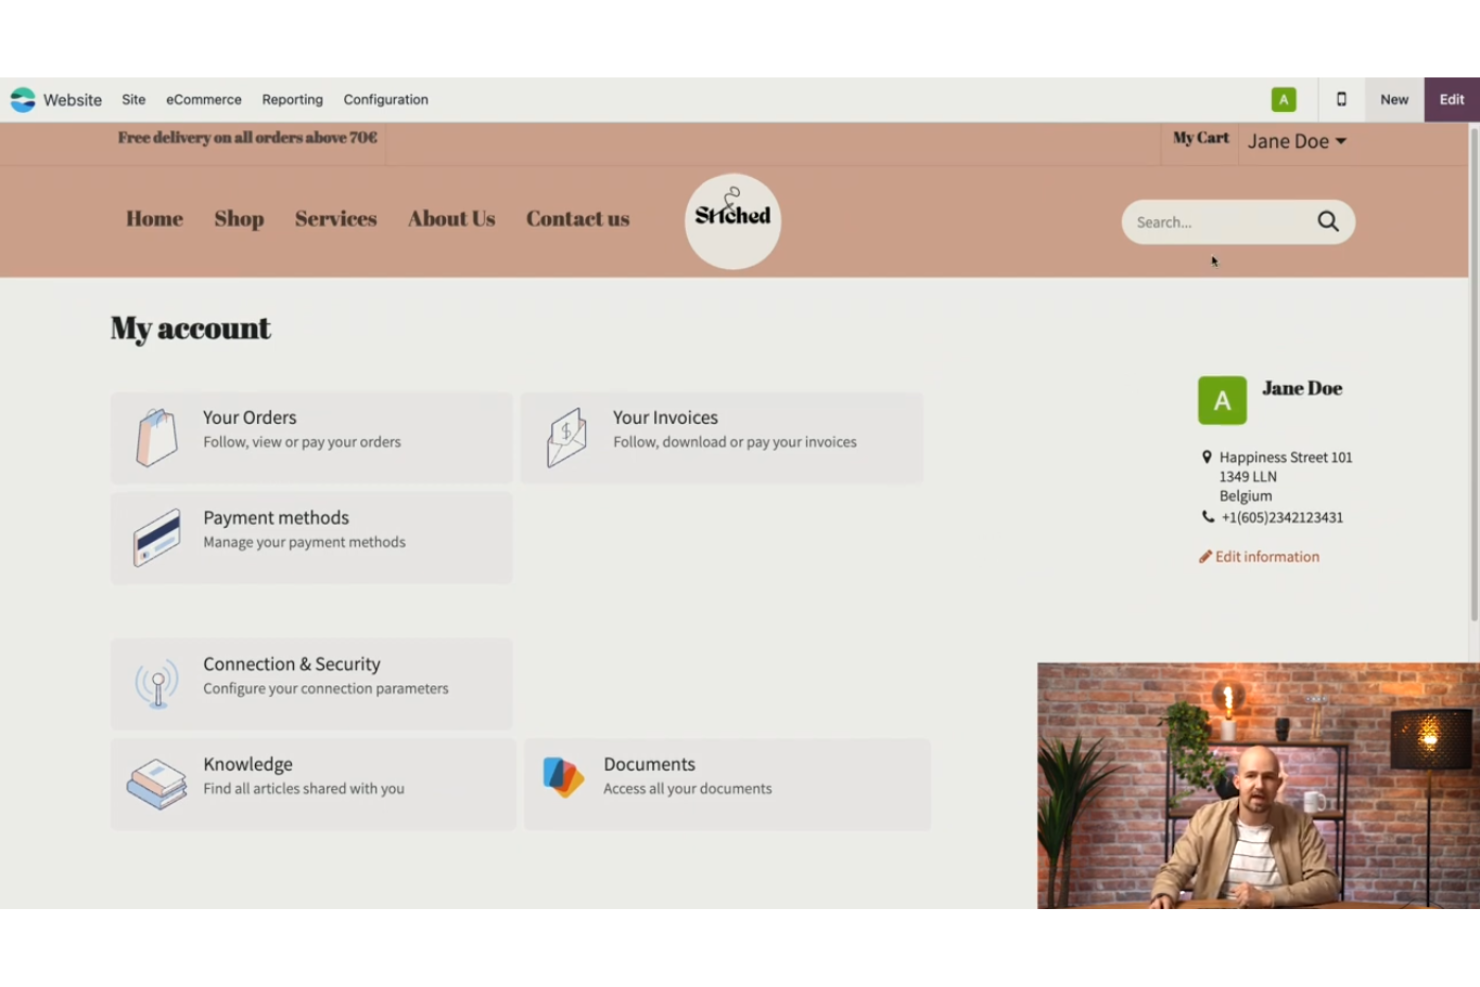Open the eCommerce menu
The height and width of the screenshot is (987, 1480).
[204, 100]
